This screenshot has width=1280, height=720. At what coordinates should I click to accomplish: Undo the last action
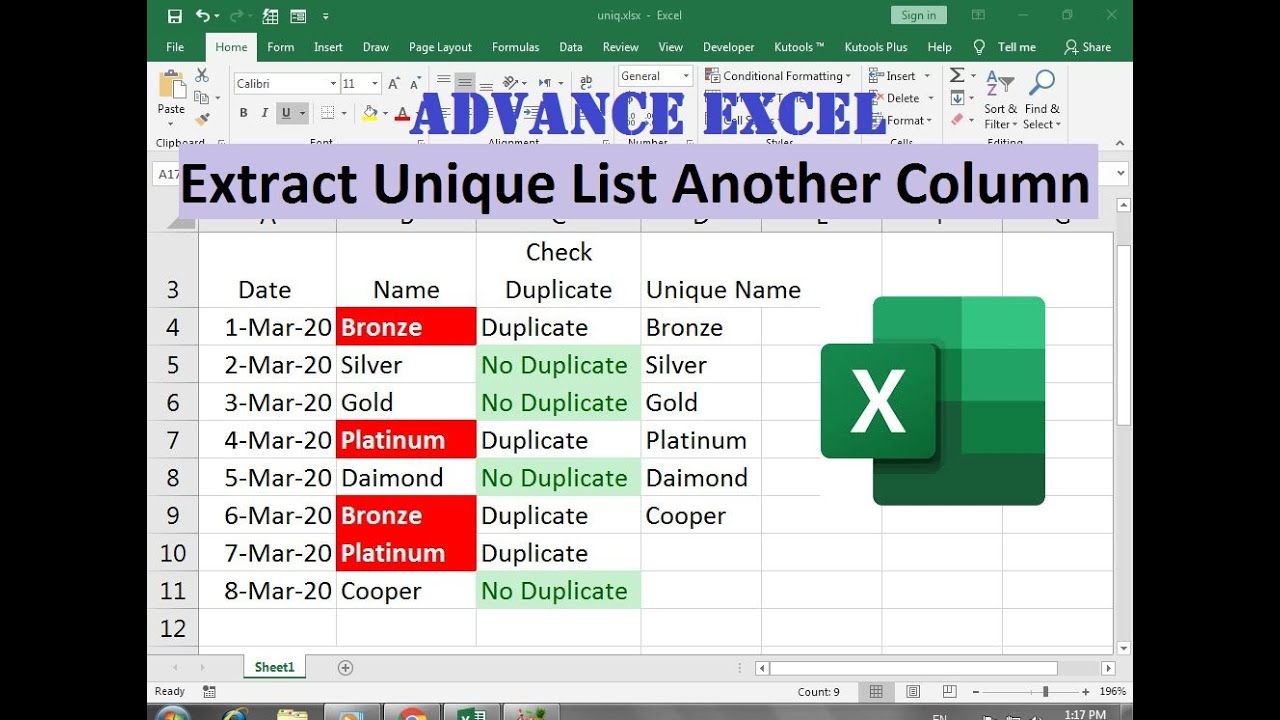click(x=203, y=16)
